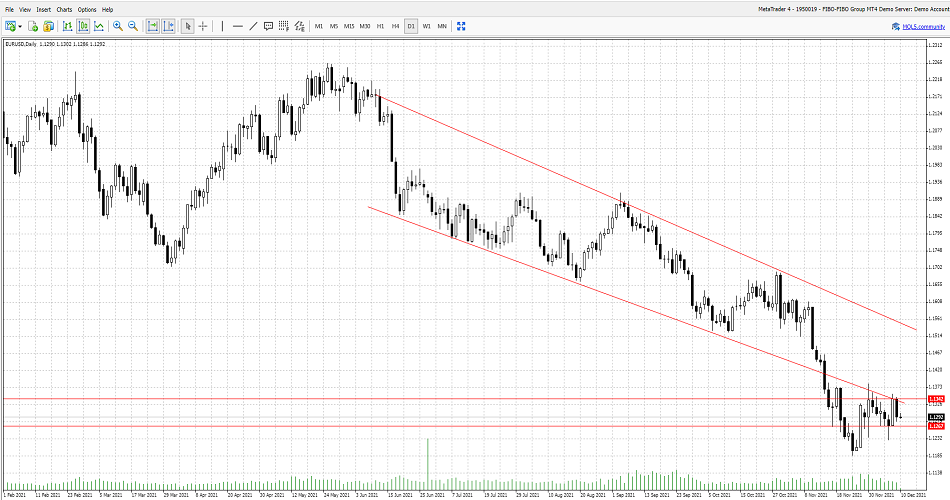This screenshot has height=500, width=950.
Task: Pick the trendline drawing tool
Action: 252,26
